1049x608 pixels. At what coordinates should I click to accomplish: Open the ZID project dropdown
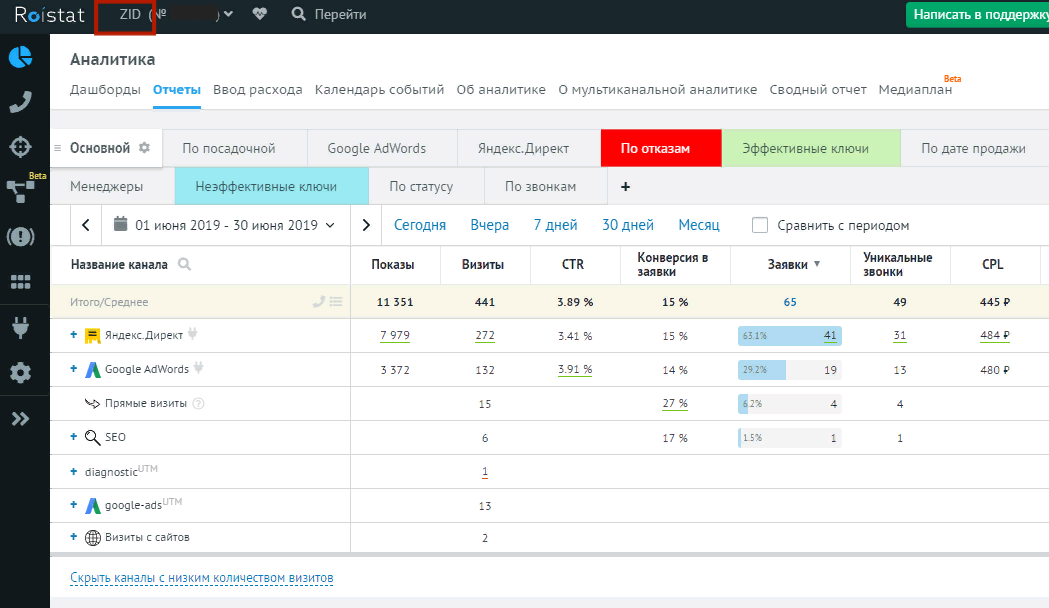(x=176, y=14)
